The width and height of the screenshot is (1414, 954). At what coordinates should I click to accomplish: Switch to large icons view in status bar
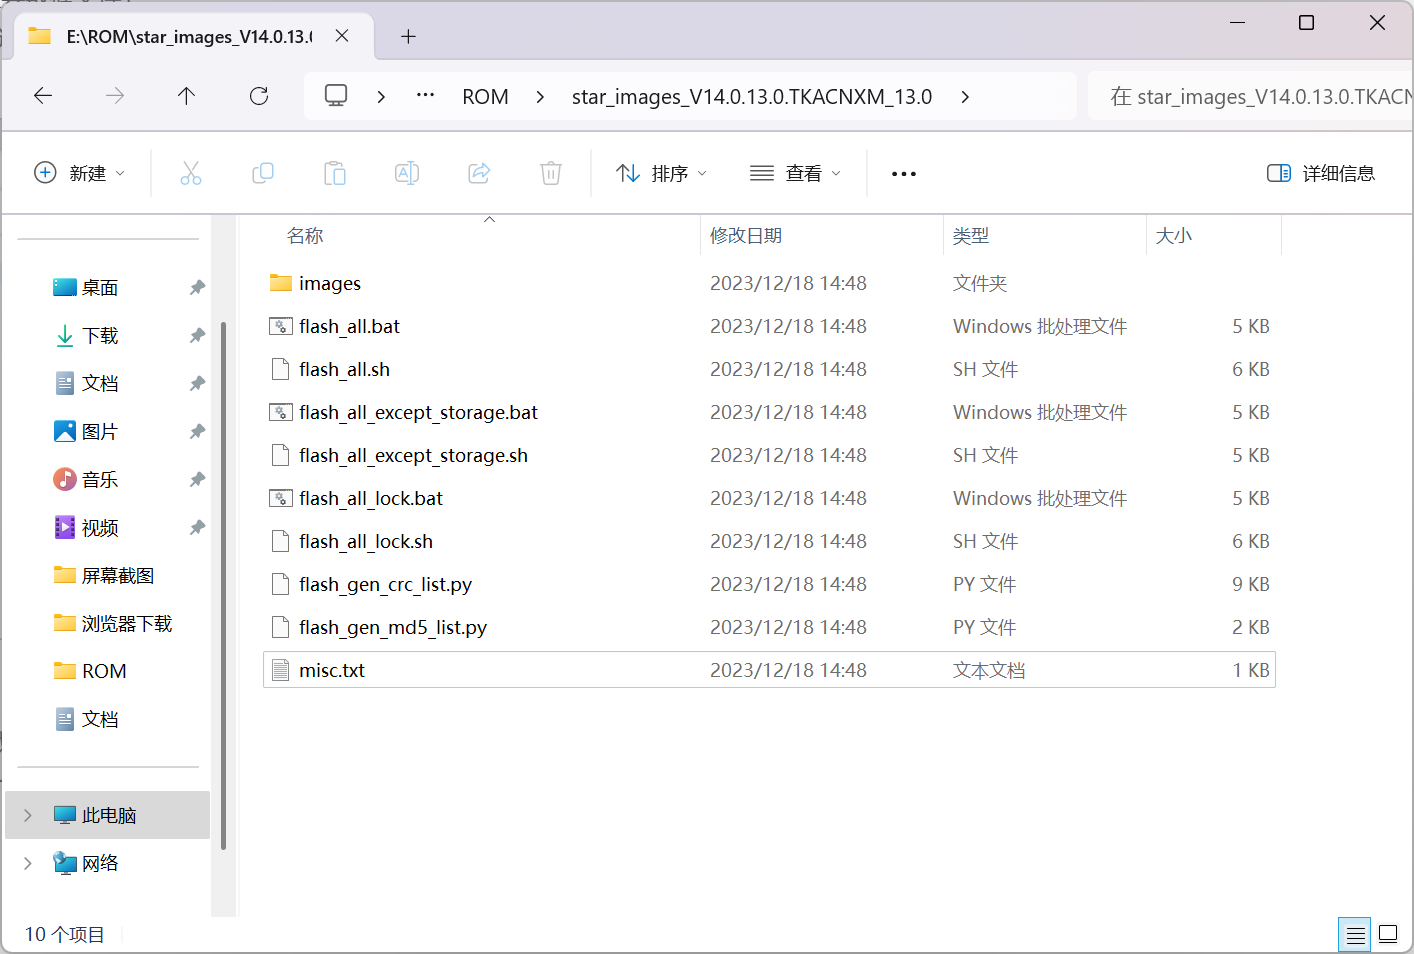(x=1388, y=934)
